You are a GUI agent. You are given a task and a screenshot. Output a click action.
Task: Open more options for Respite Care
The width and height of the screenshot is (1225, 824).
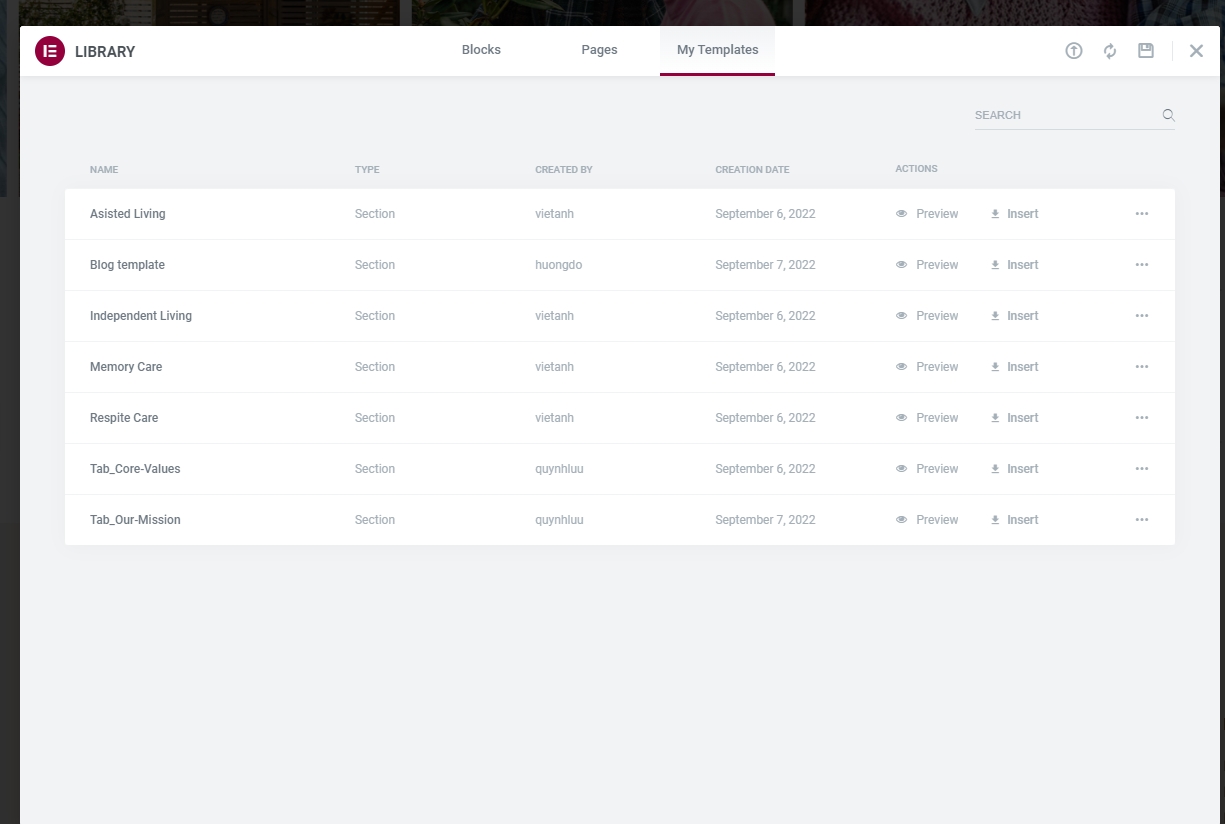click(x=1142, y=418)
